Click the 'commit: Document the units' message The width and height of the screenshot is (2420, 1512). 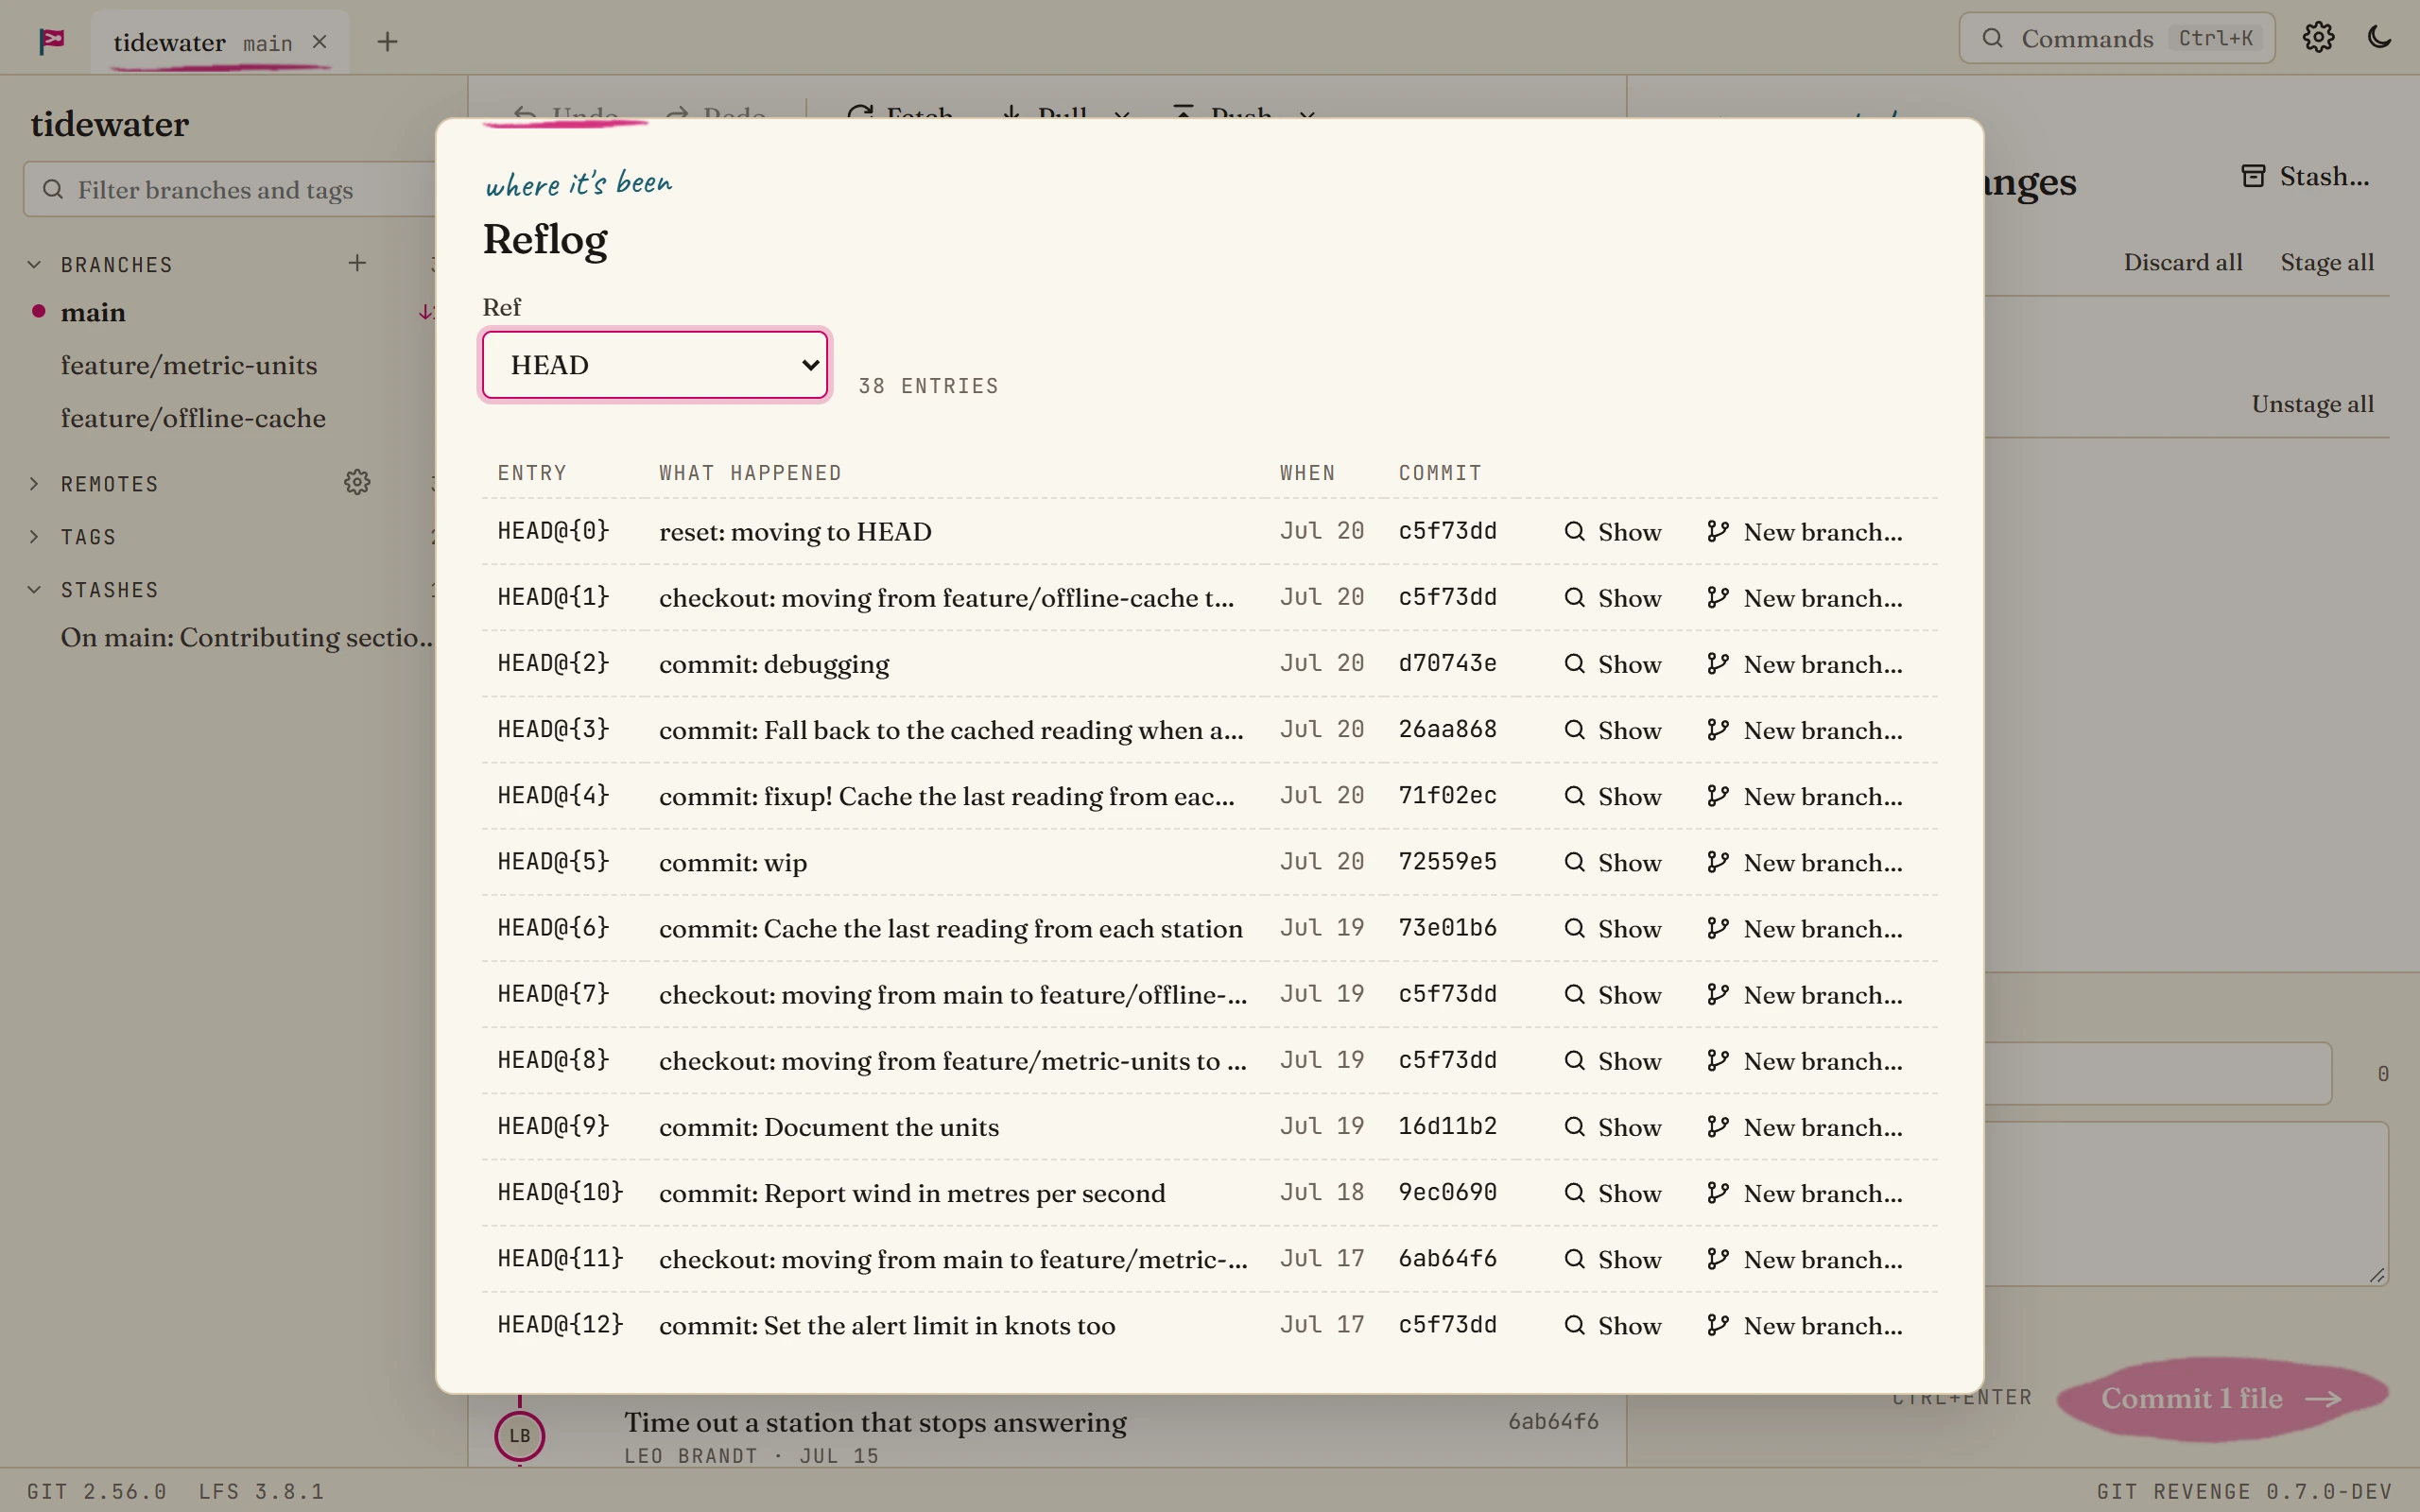[x=829, y=1127]
